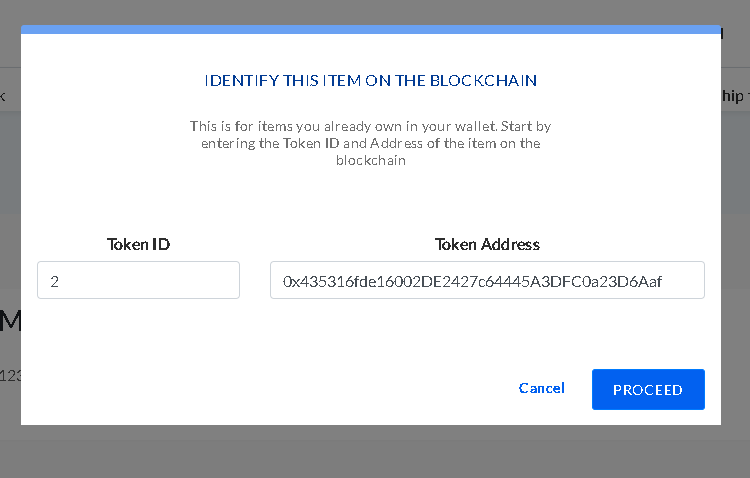Click the PROCEED button

coord(648,389)
